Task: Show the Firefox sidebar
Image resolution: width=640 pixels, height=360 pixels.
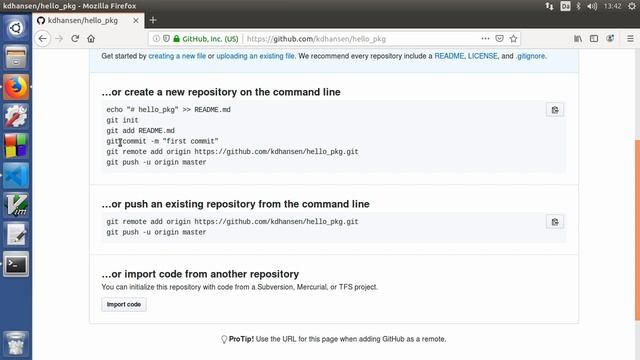Action: coord(594,39)
